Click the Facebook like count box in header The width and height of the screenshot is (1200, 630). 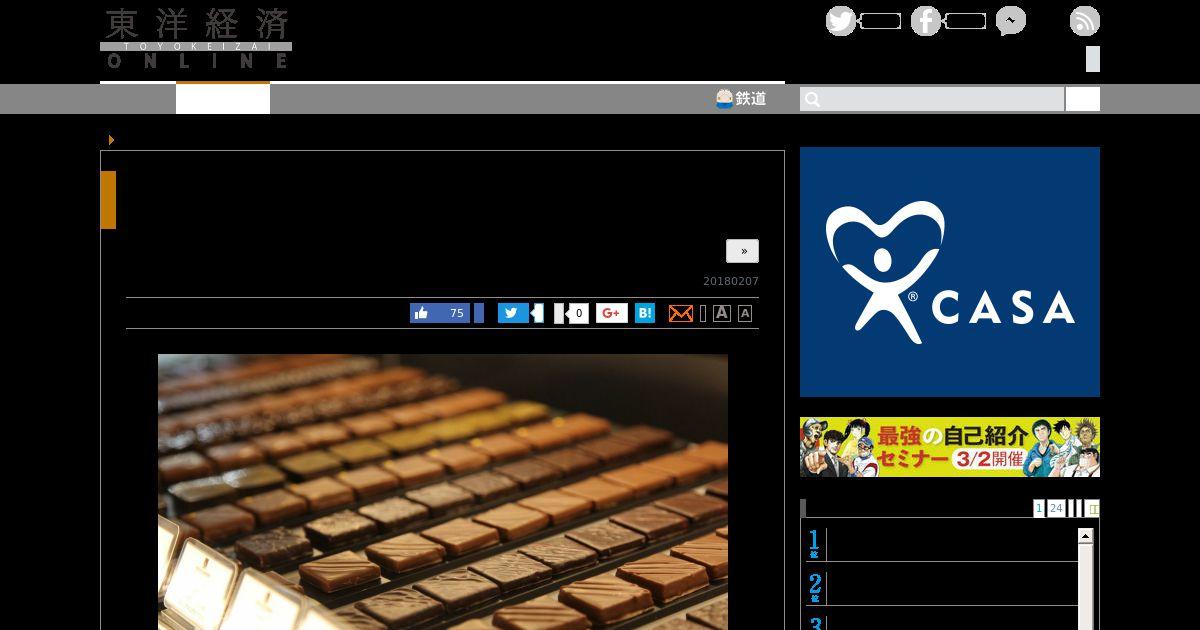965,21
